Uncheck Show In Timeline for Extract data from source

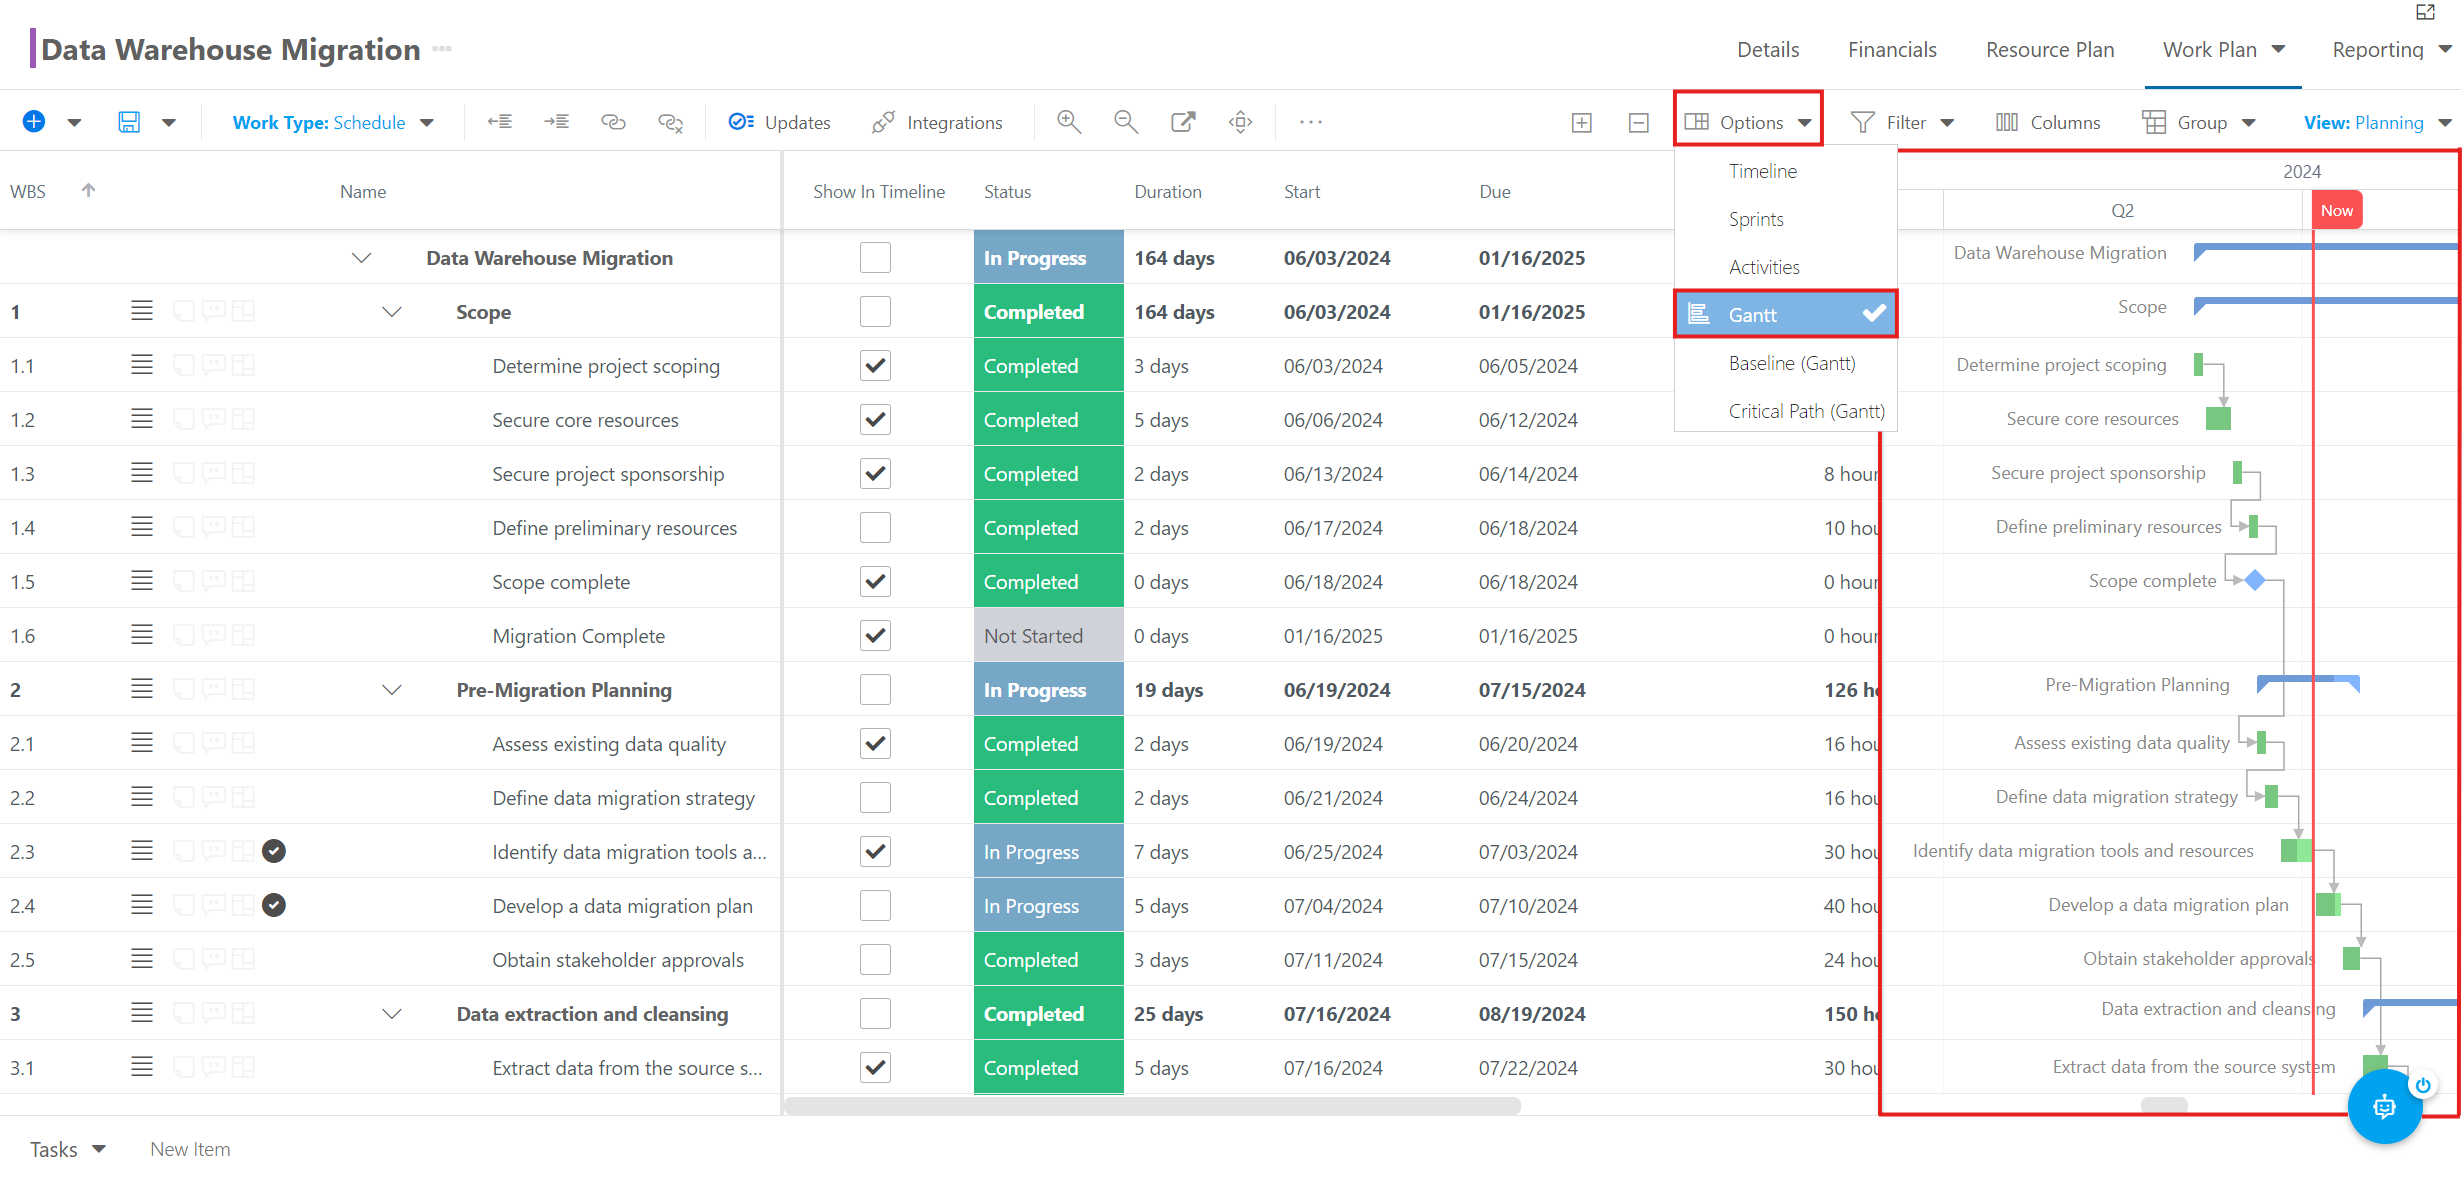[875, 1067]
